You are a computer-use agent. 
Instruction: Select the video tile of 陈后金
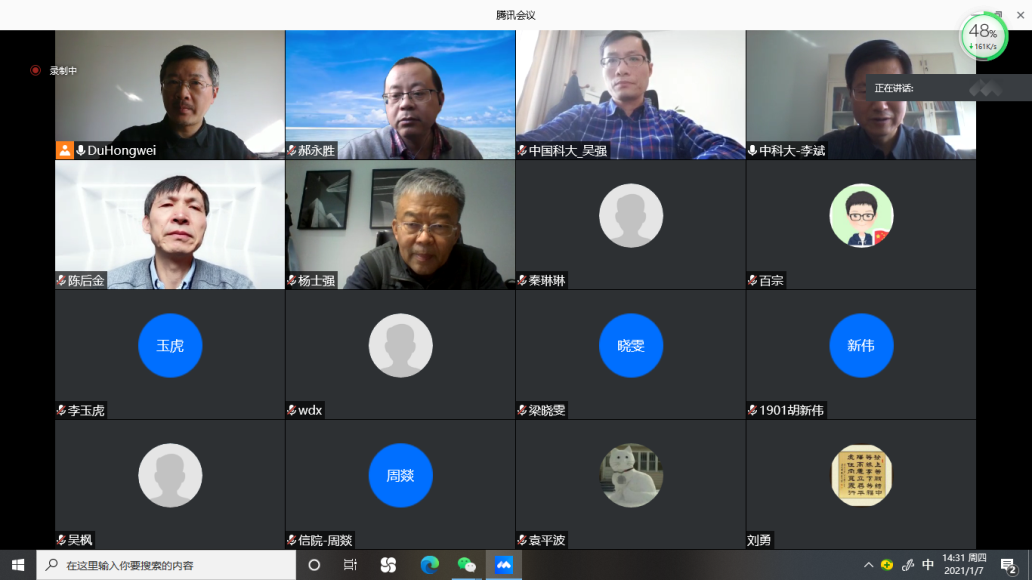[x=170, y=225]
